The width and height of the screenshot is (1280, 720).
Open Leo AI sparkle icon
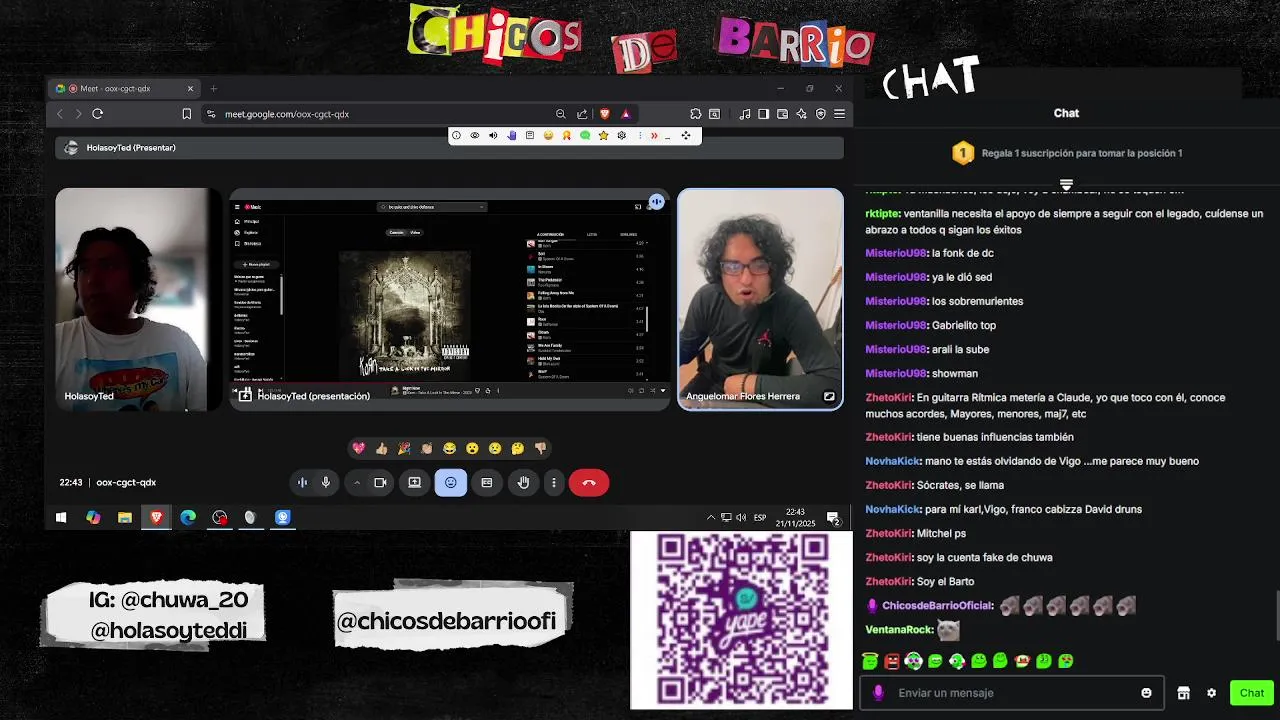tap(801, 114)
